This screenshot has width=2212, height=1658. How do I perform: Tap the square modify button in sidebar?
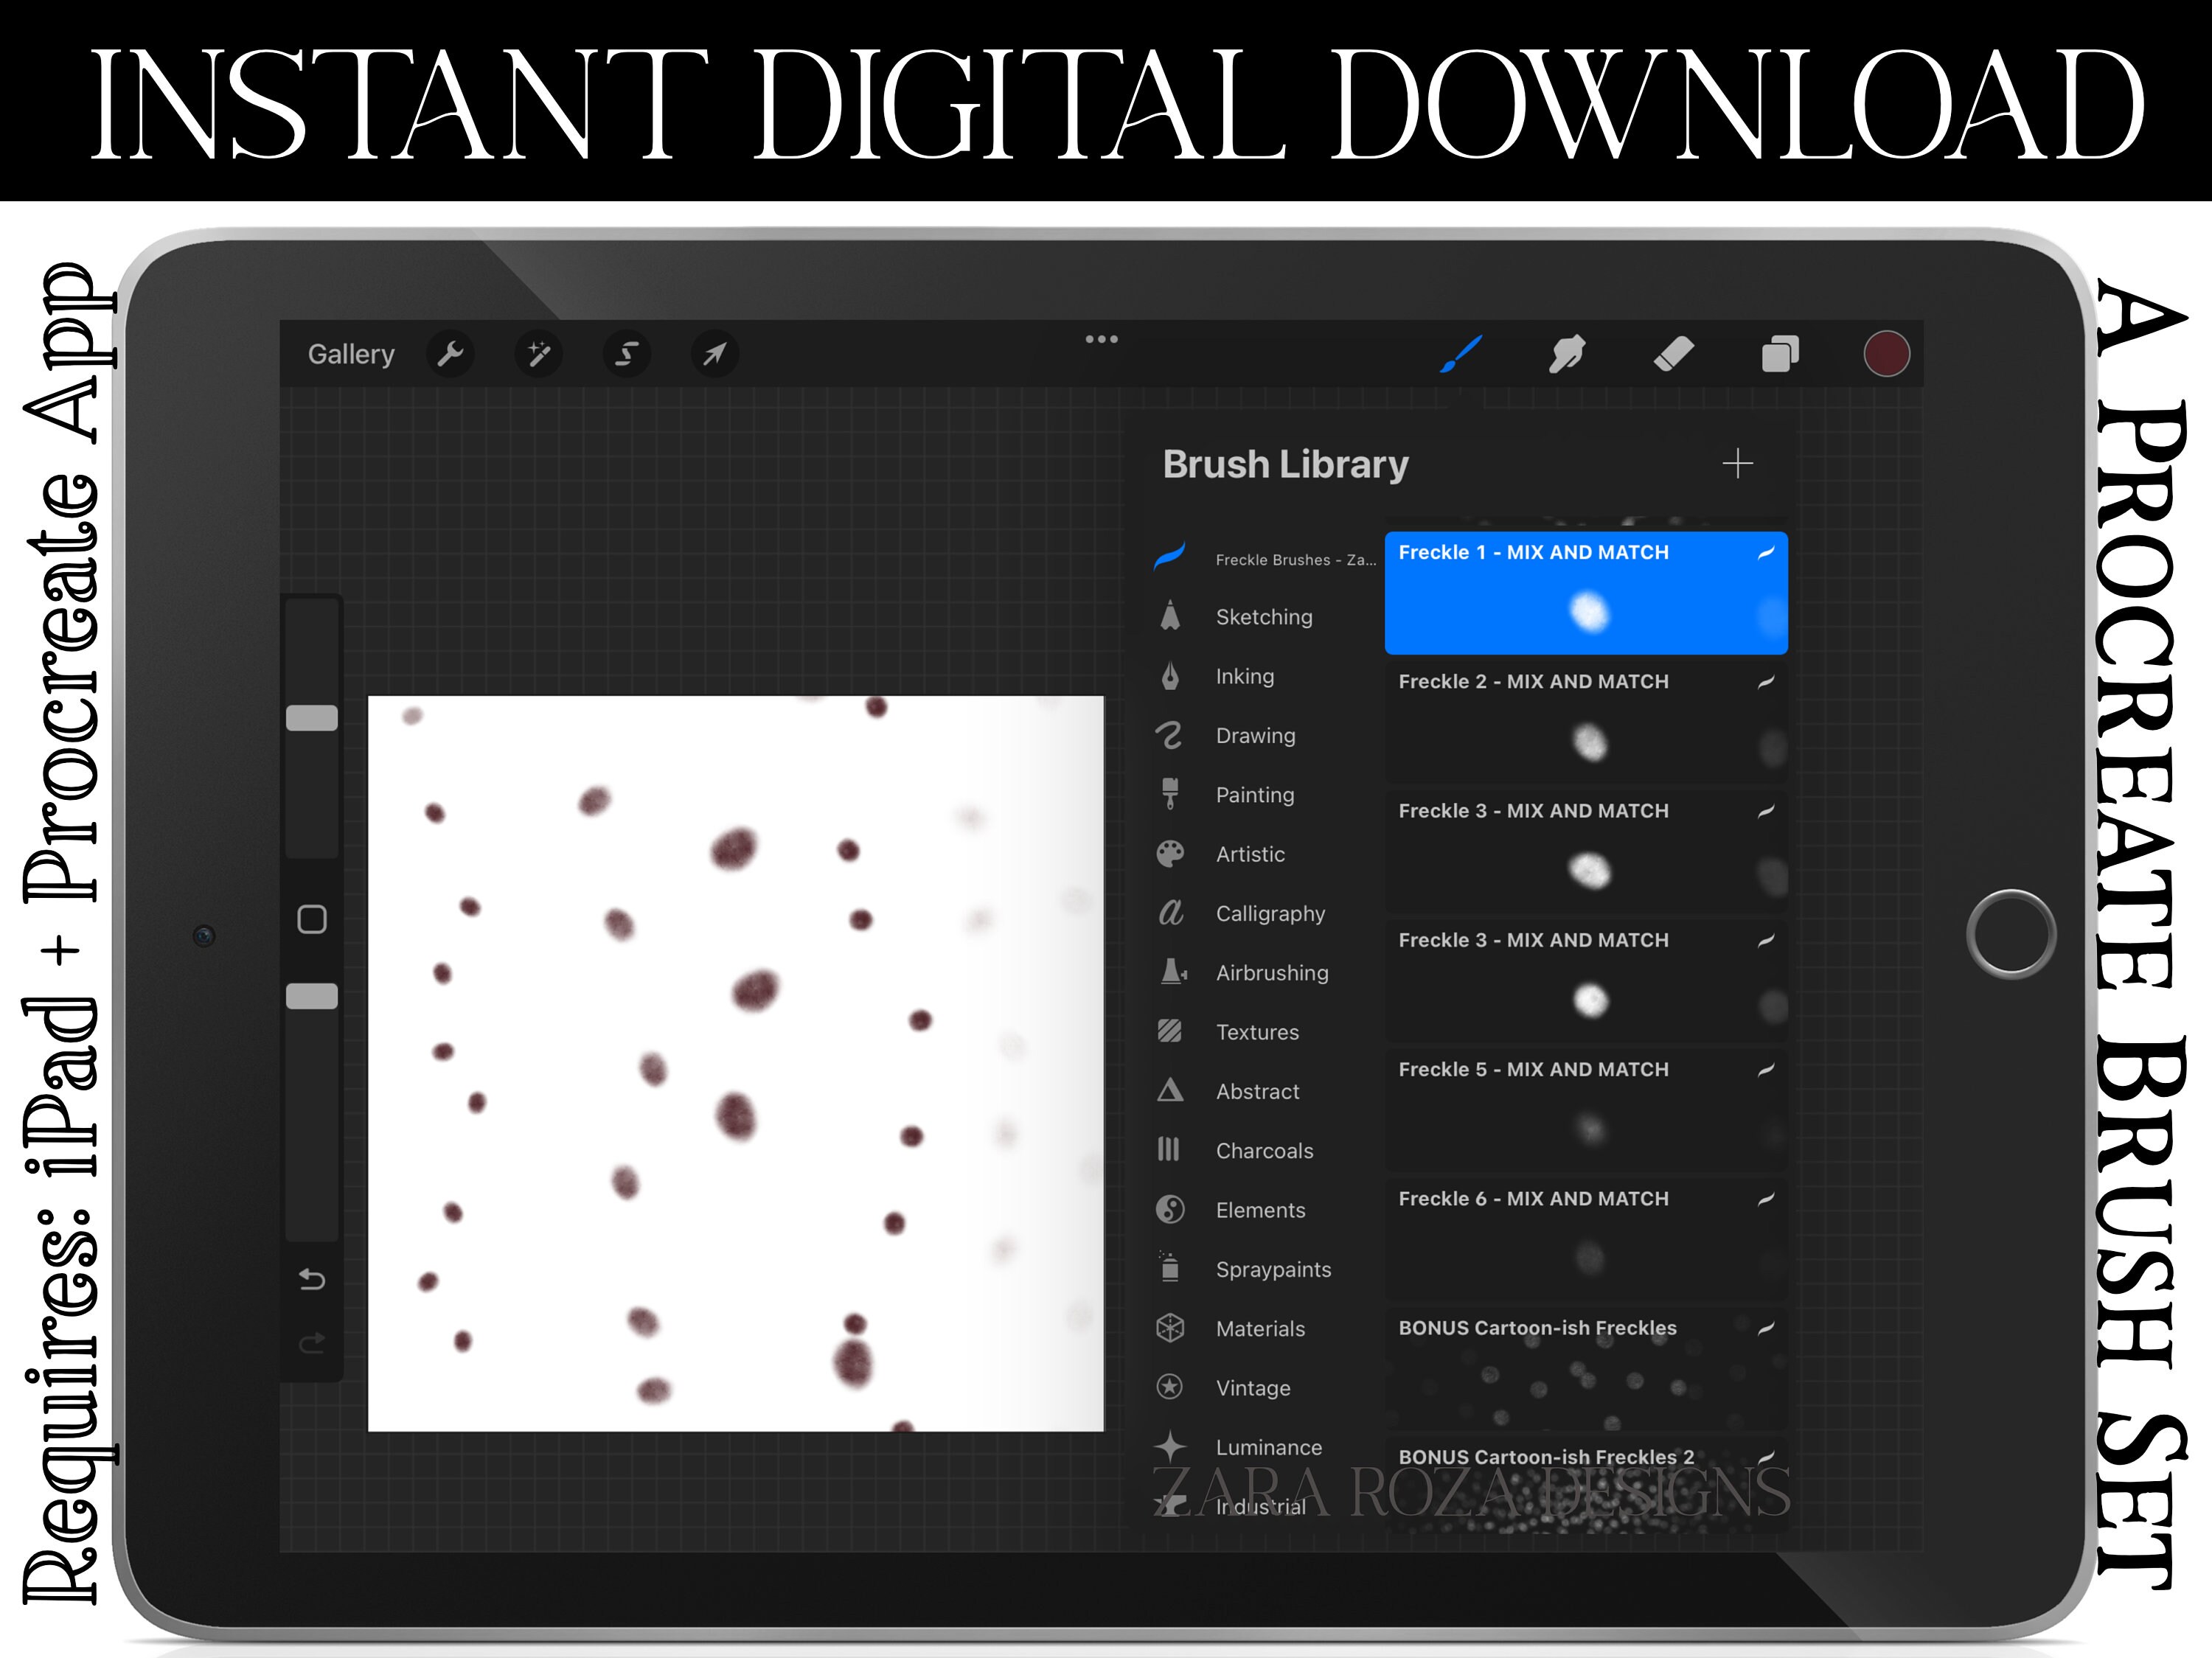[312, 919]
